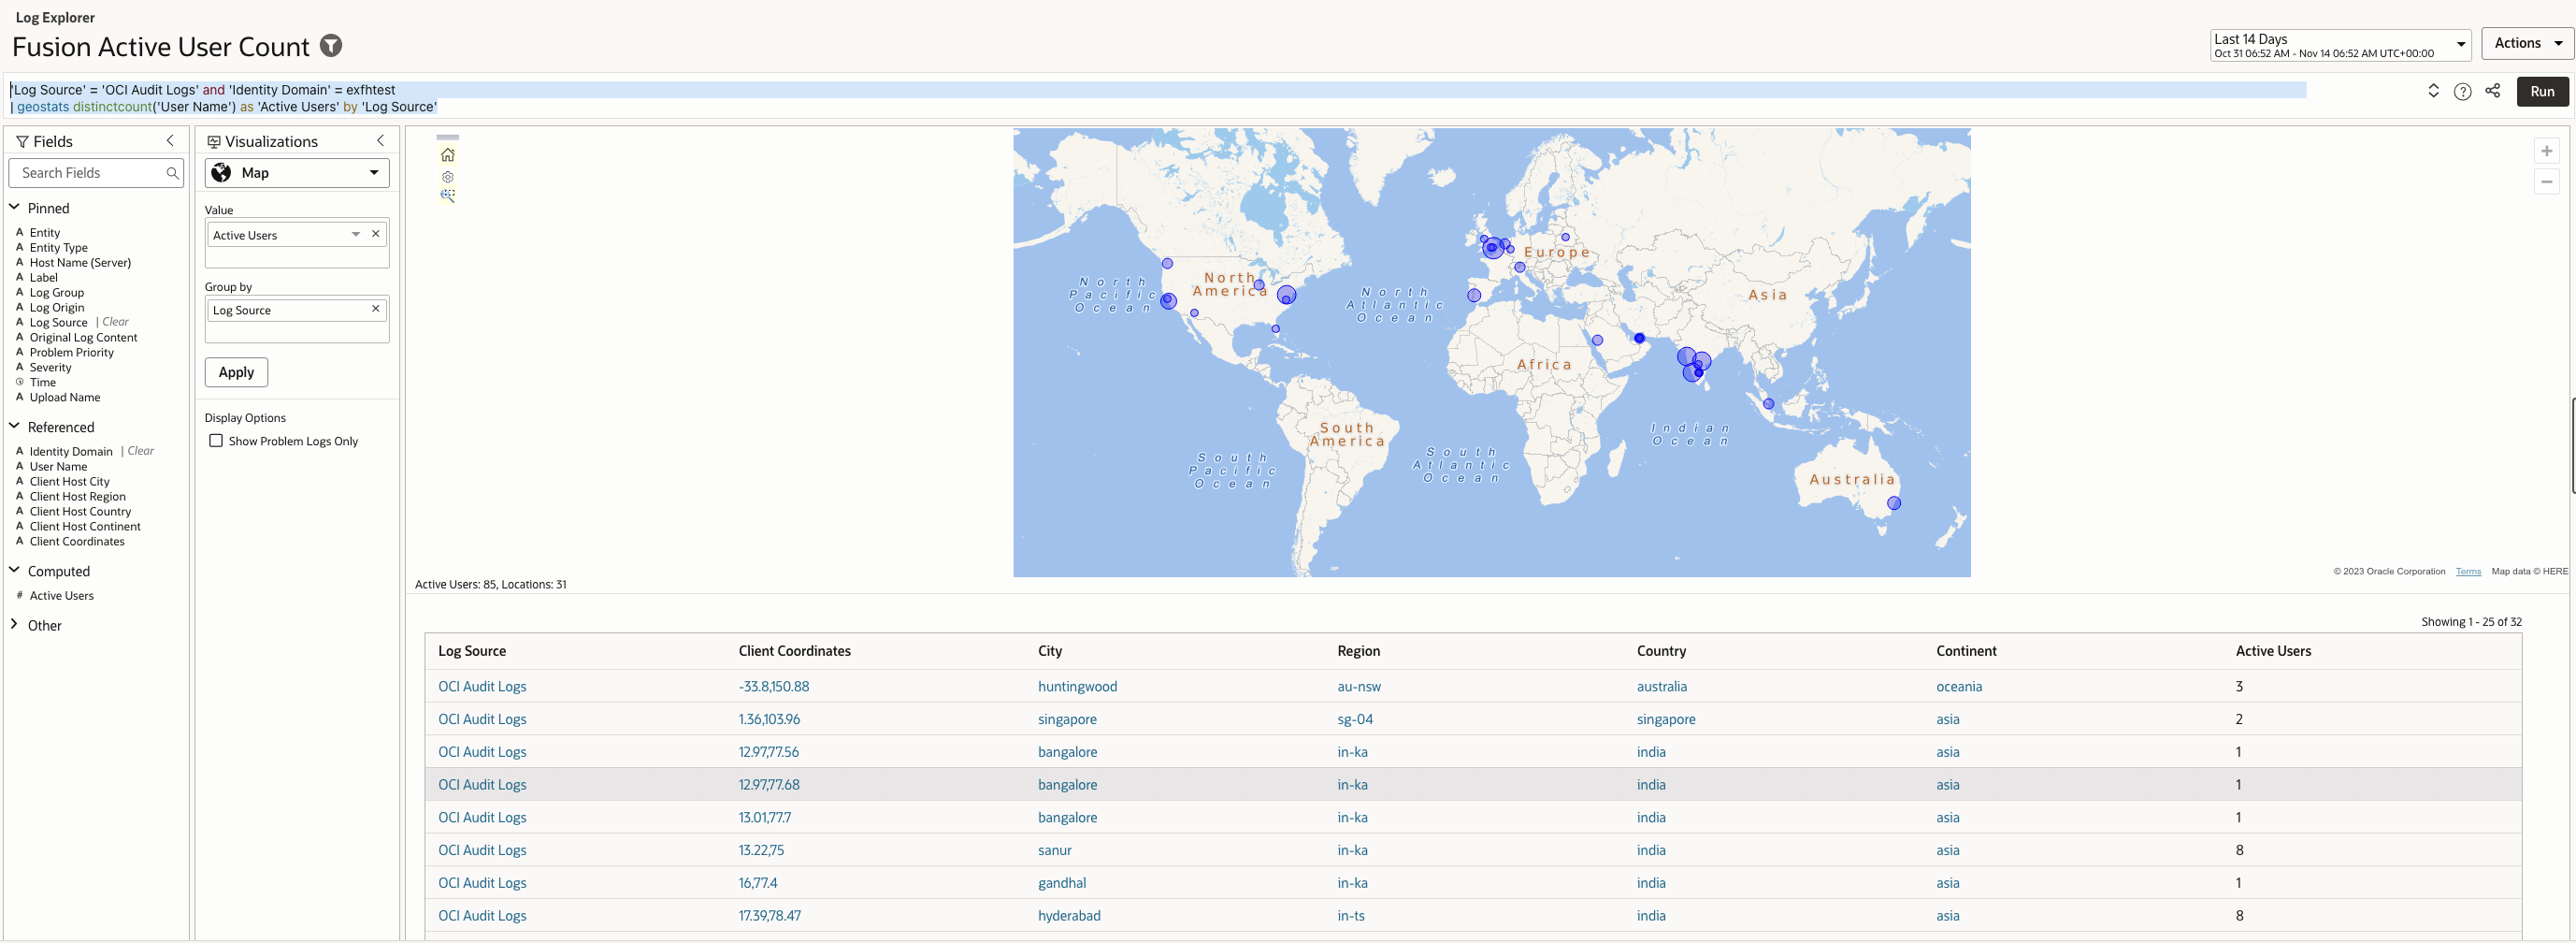
Task: Open the query help question mark icon
Action: 2462,92
